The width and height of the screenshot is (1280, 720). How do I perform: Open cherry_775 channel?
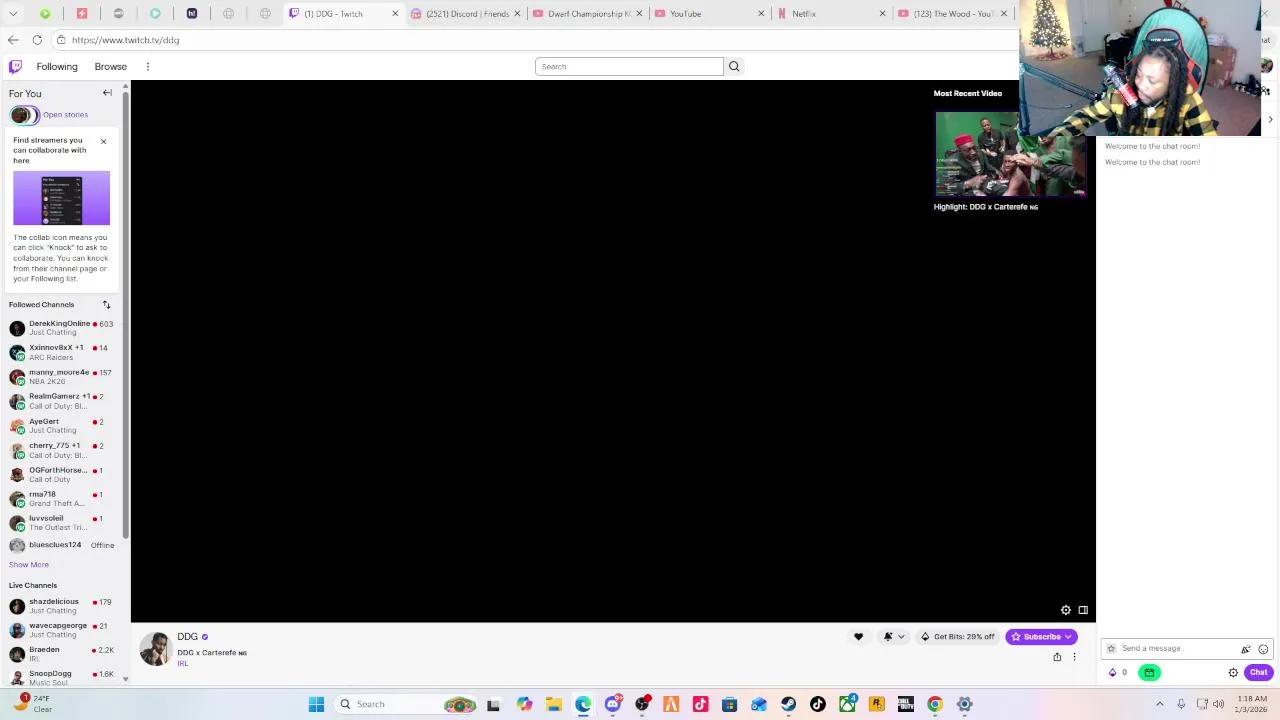(61, 450)
